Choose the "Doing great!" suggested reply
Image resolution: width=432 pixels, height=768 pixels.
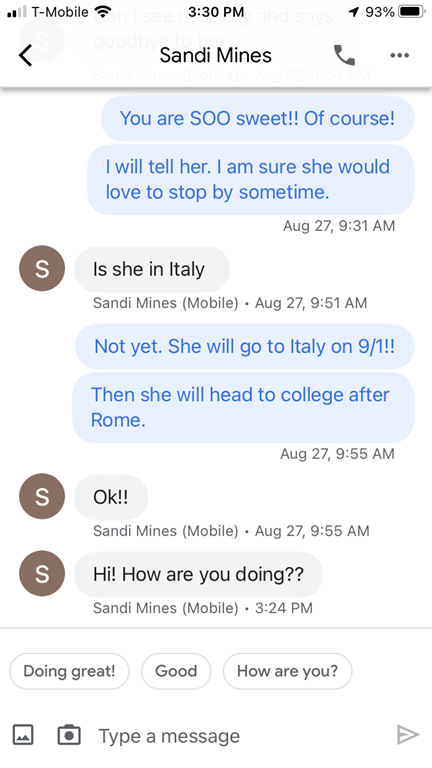pyautogui.click(x=69, y=671)
